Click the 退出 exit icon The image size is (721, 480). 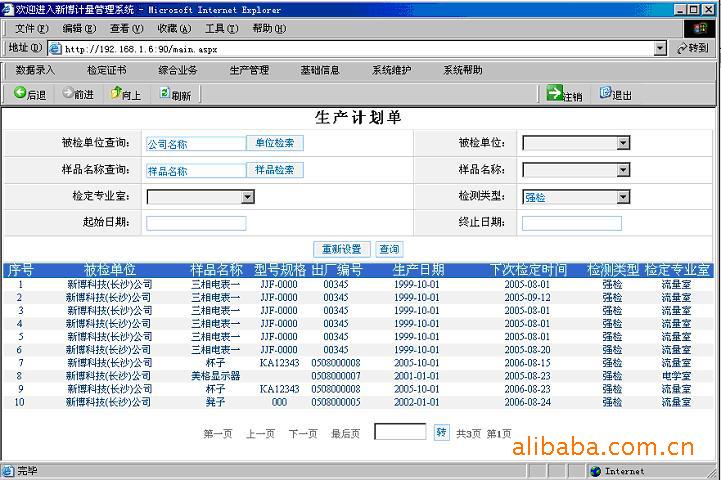(x=605, y=93)
